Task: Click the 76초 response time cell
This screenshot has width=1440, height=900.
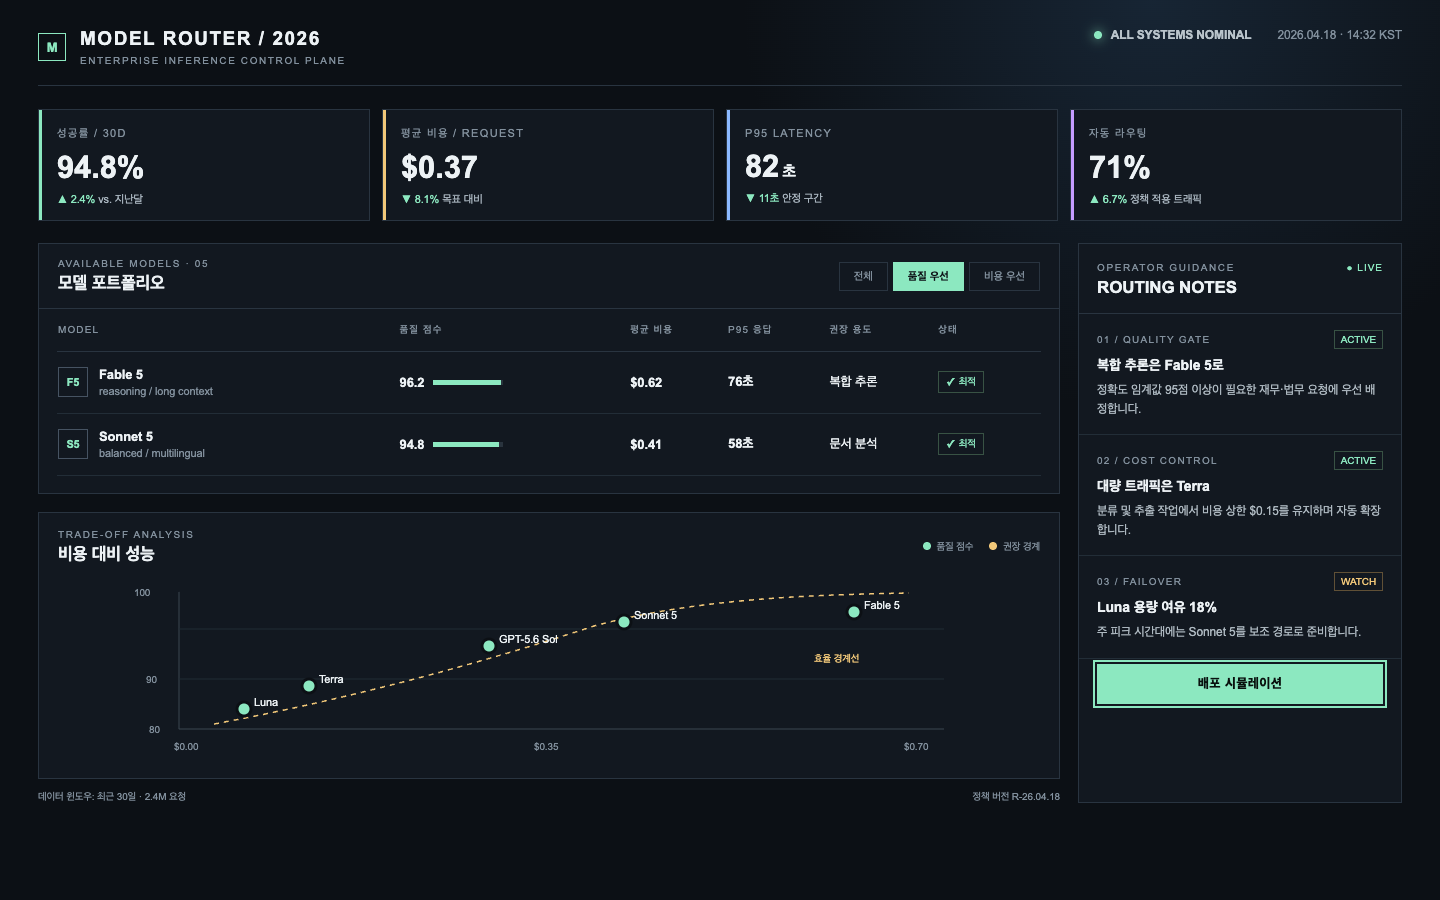Action: tap(741, 382)
